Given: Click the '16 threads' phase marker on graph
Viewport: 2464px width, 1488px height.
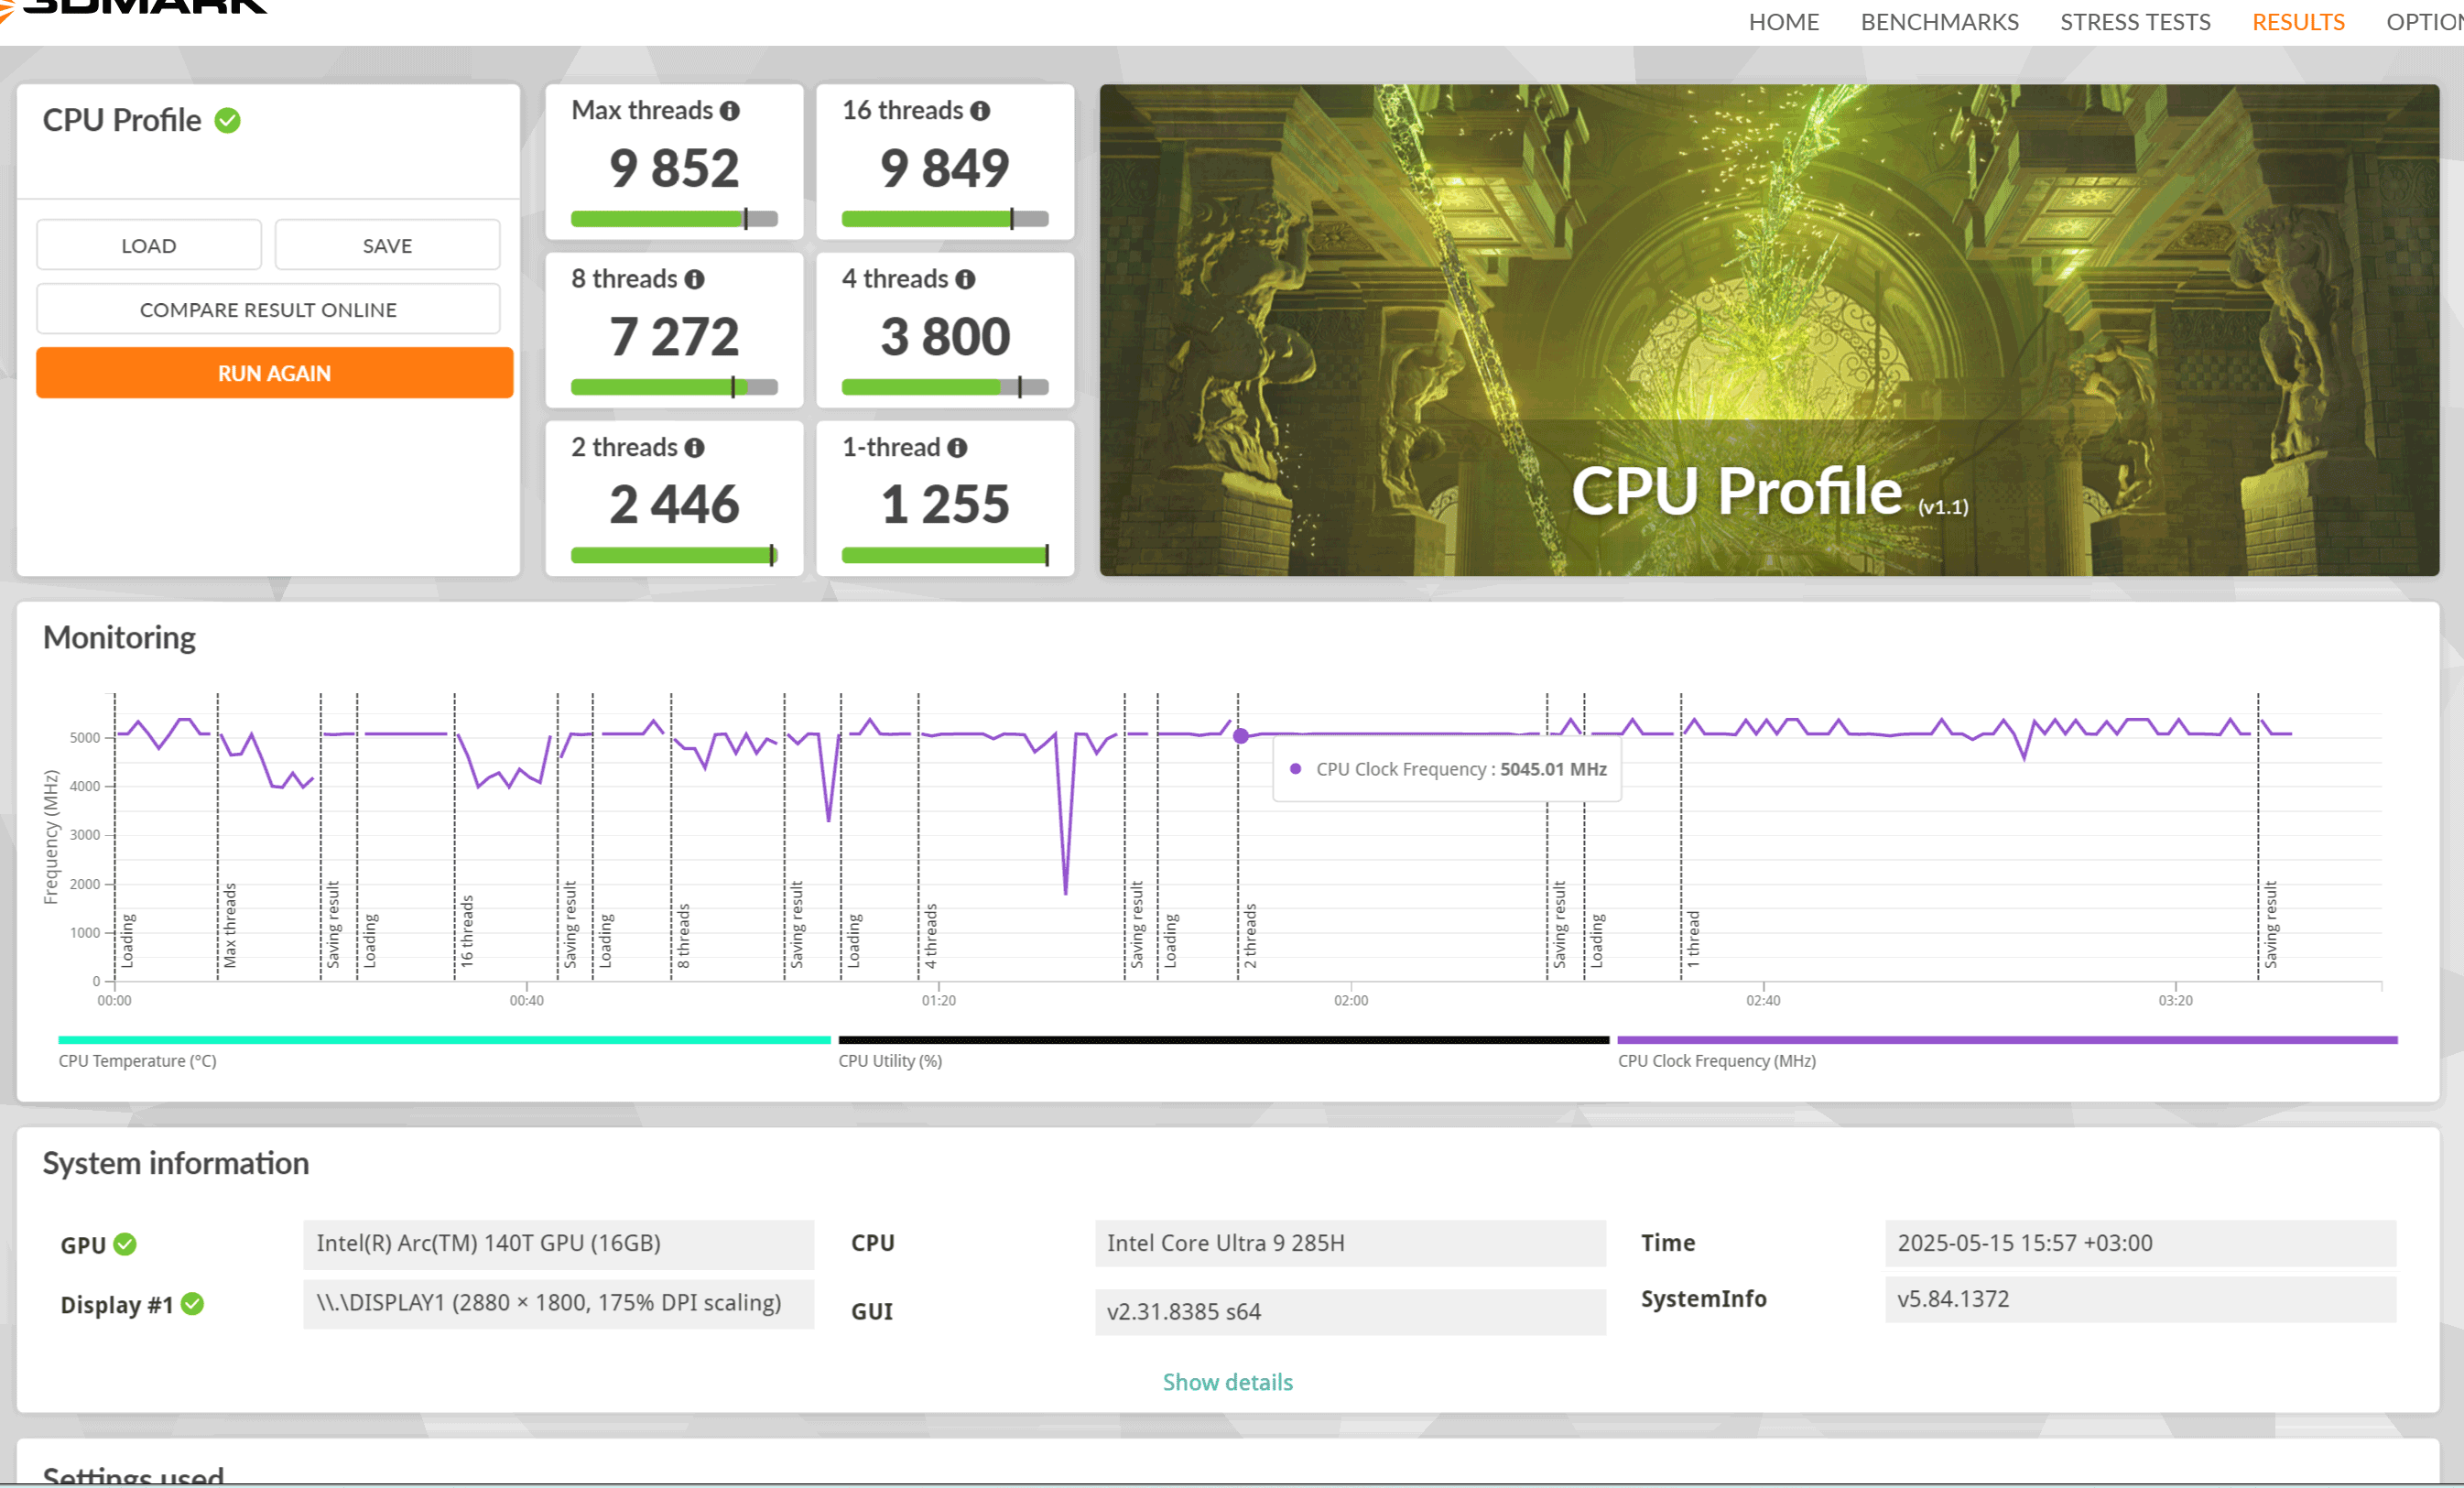Looking at the screenshot, I should tap(467, 931).
